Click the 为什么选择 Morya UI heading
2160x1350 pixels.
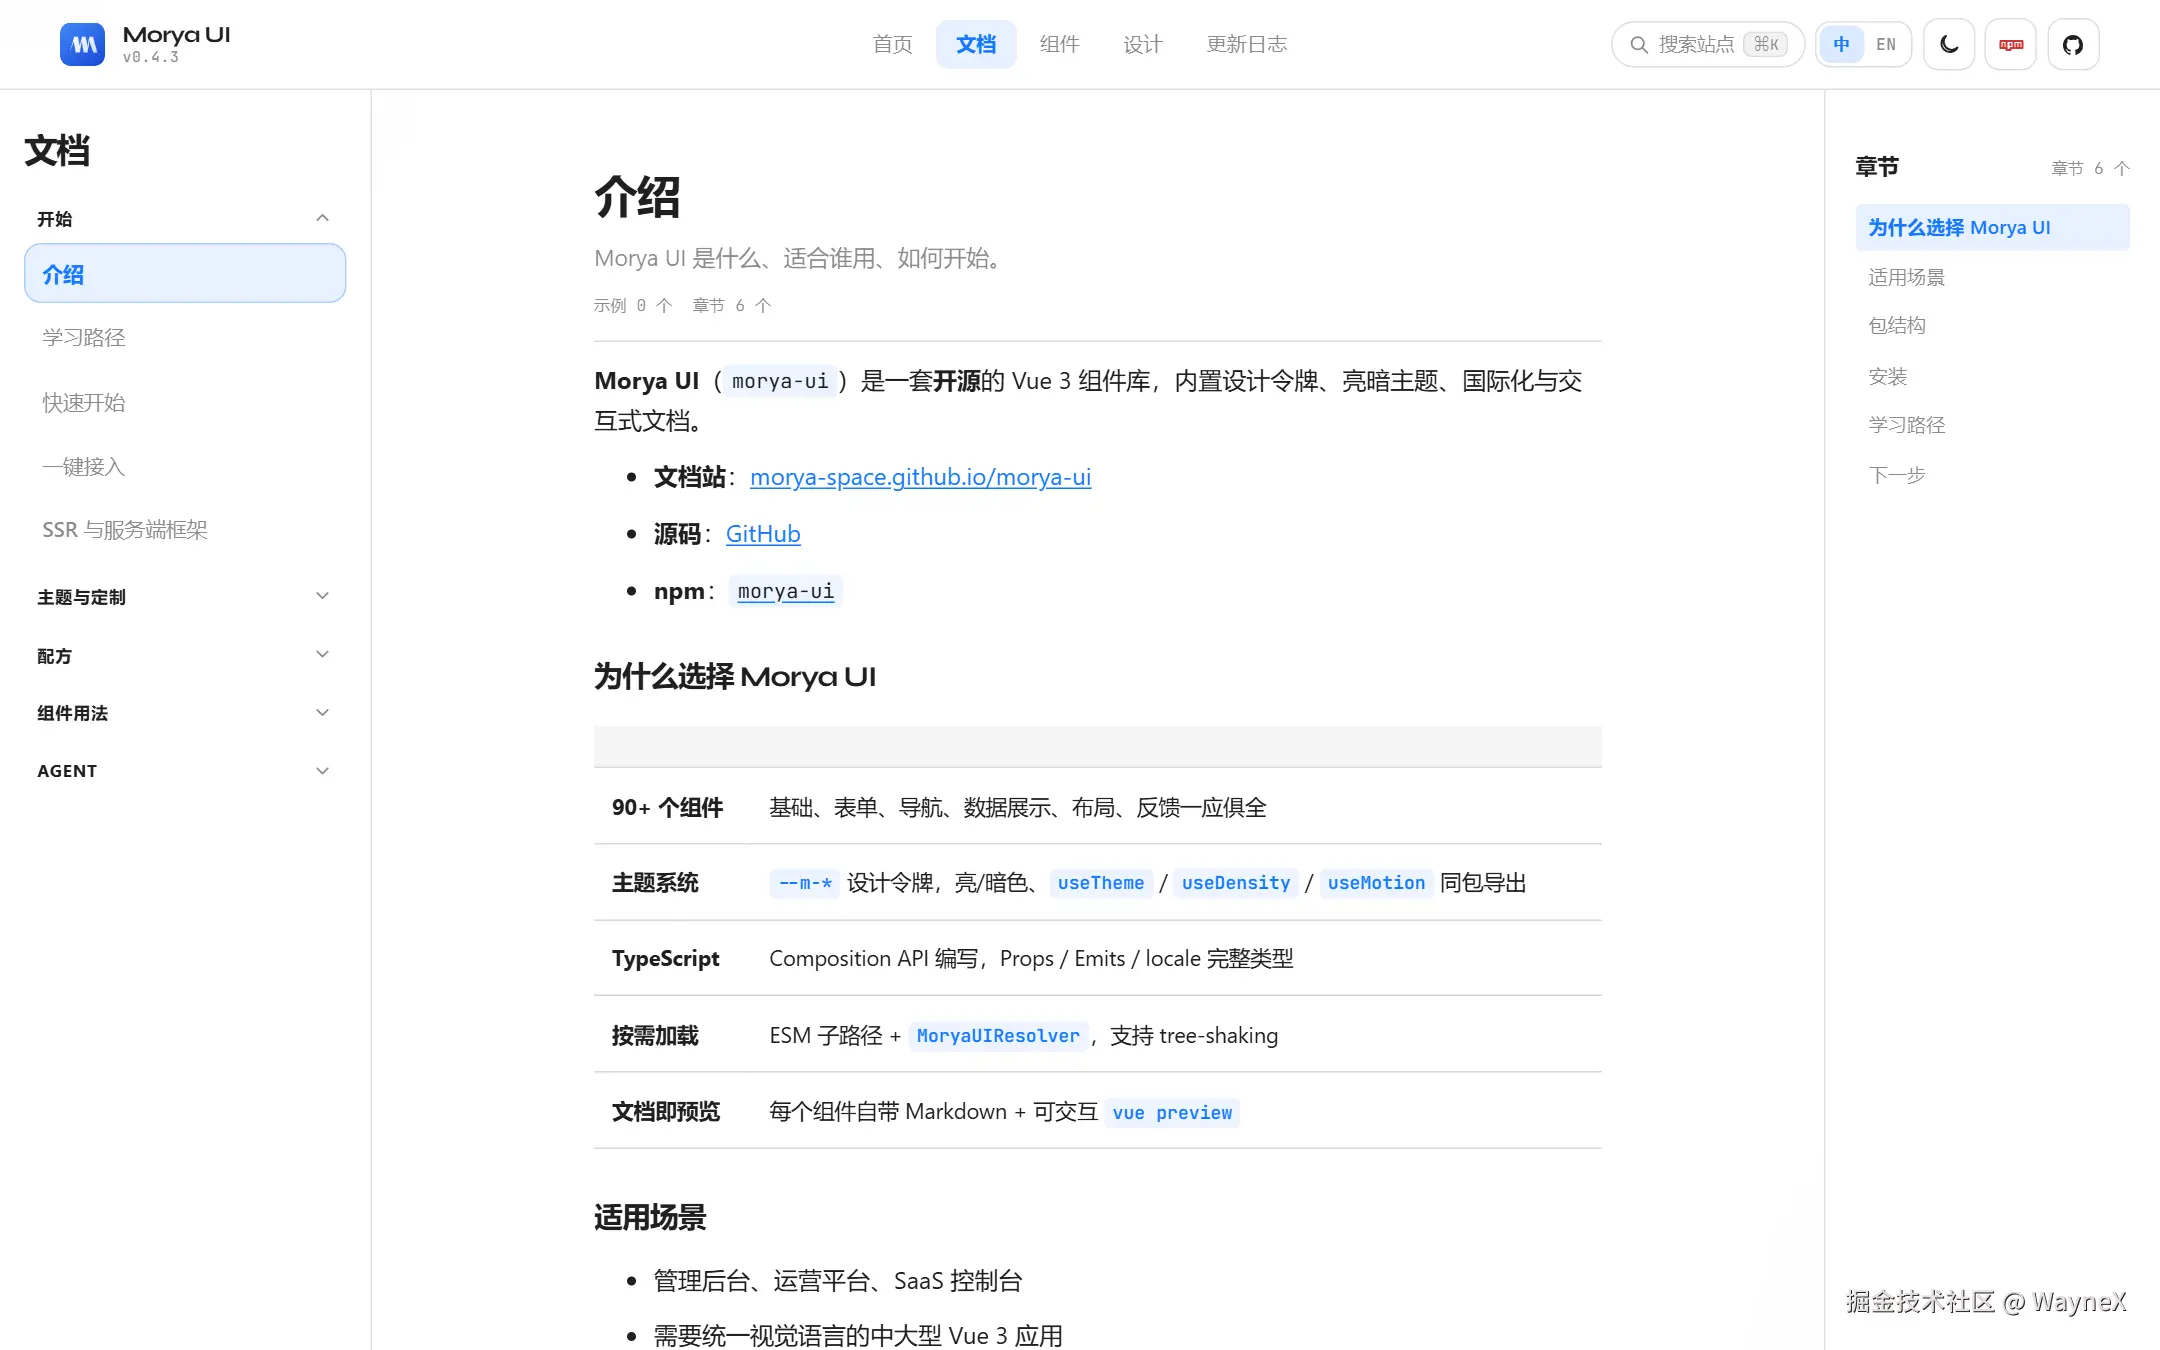pos(735,677)
